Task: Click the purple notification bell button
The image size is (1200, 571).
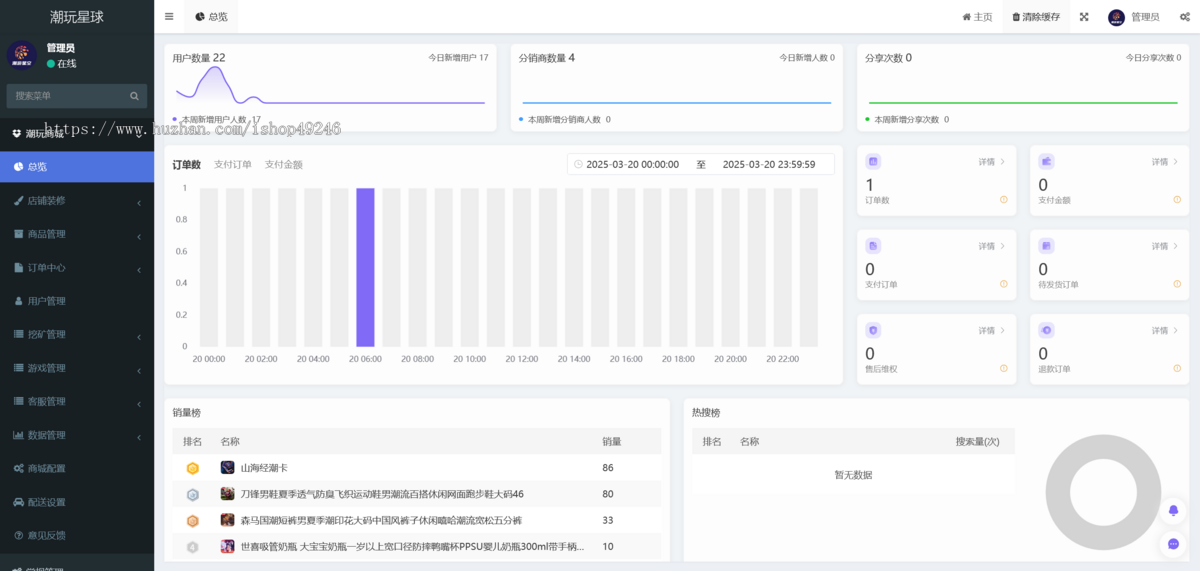Action: coord(1173,511)
